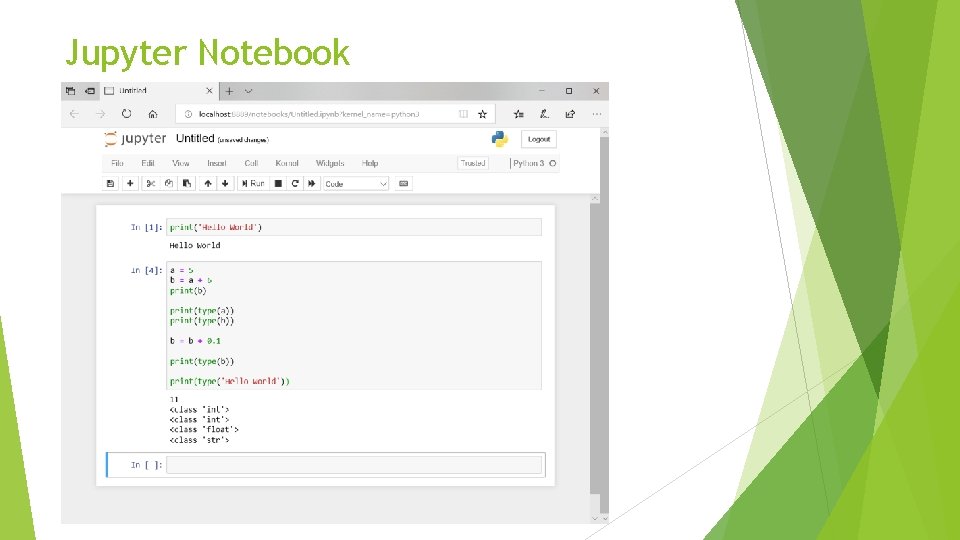Close the Untitled browser tab
Image resolution: width=960 pixels, height=540 pixels.
pos(209,91)
